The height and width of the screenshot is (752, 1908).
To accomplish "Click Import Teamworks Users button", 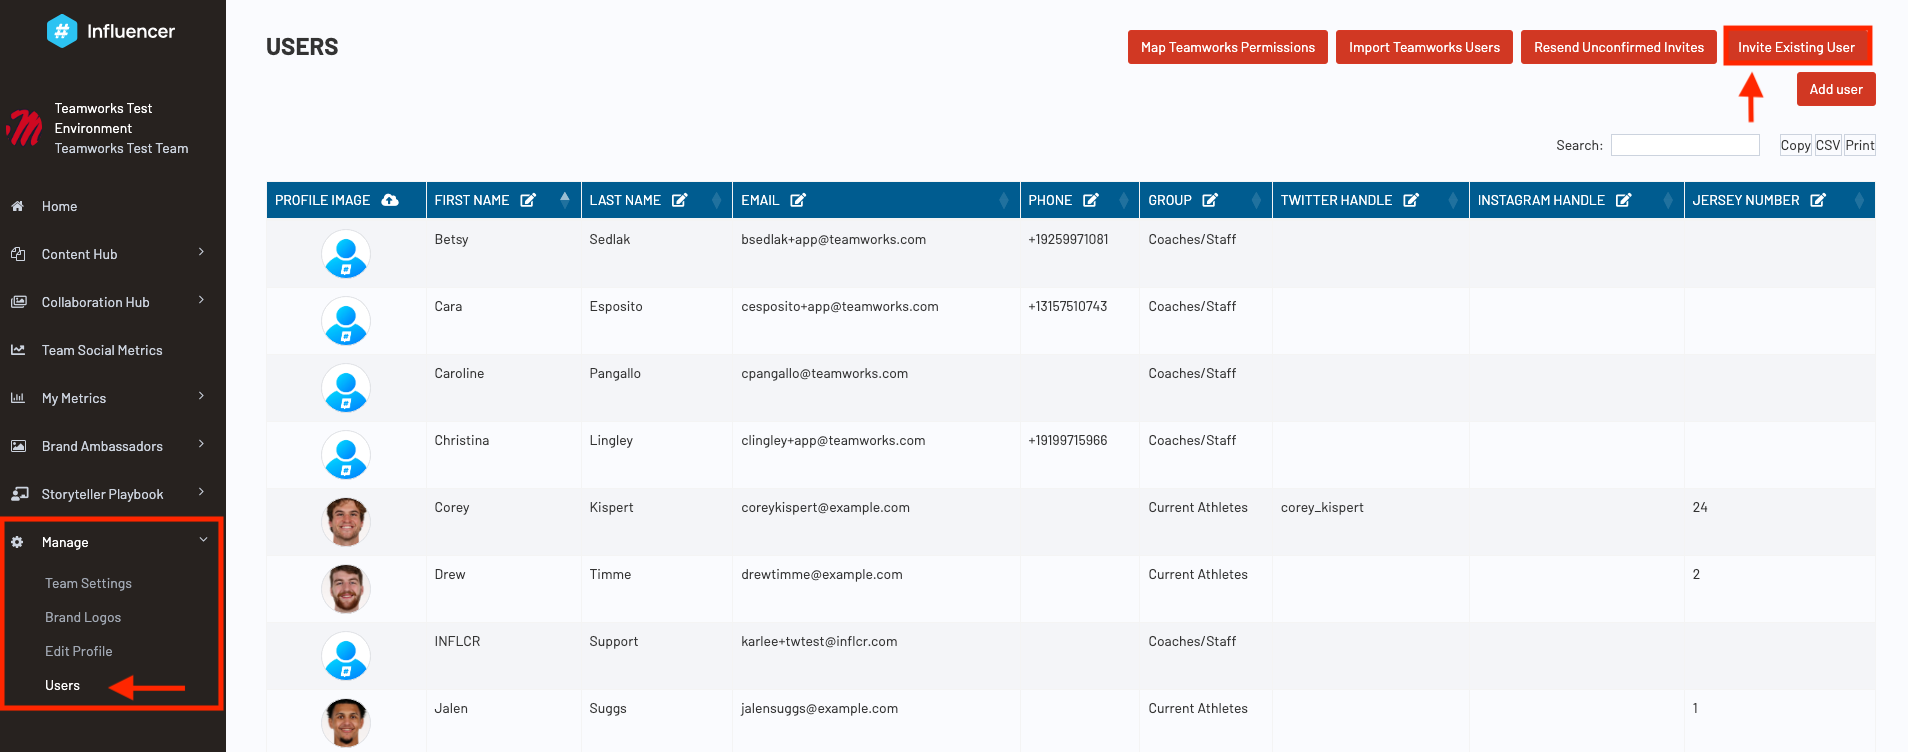I will pyautogui.click(x=1424, y=47).
